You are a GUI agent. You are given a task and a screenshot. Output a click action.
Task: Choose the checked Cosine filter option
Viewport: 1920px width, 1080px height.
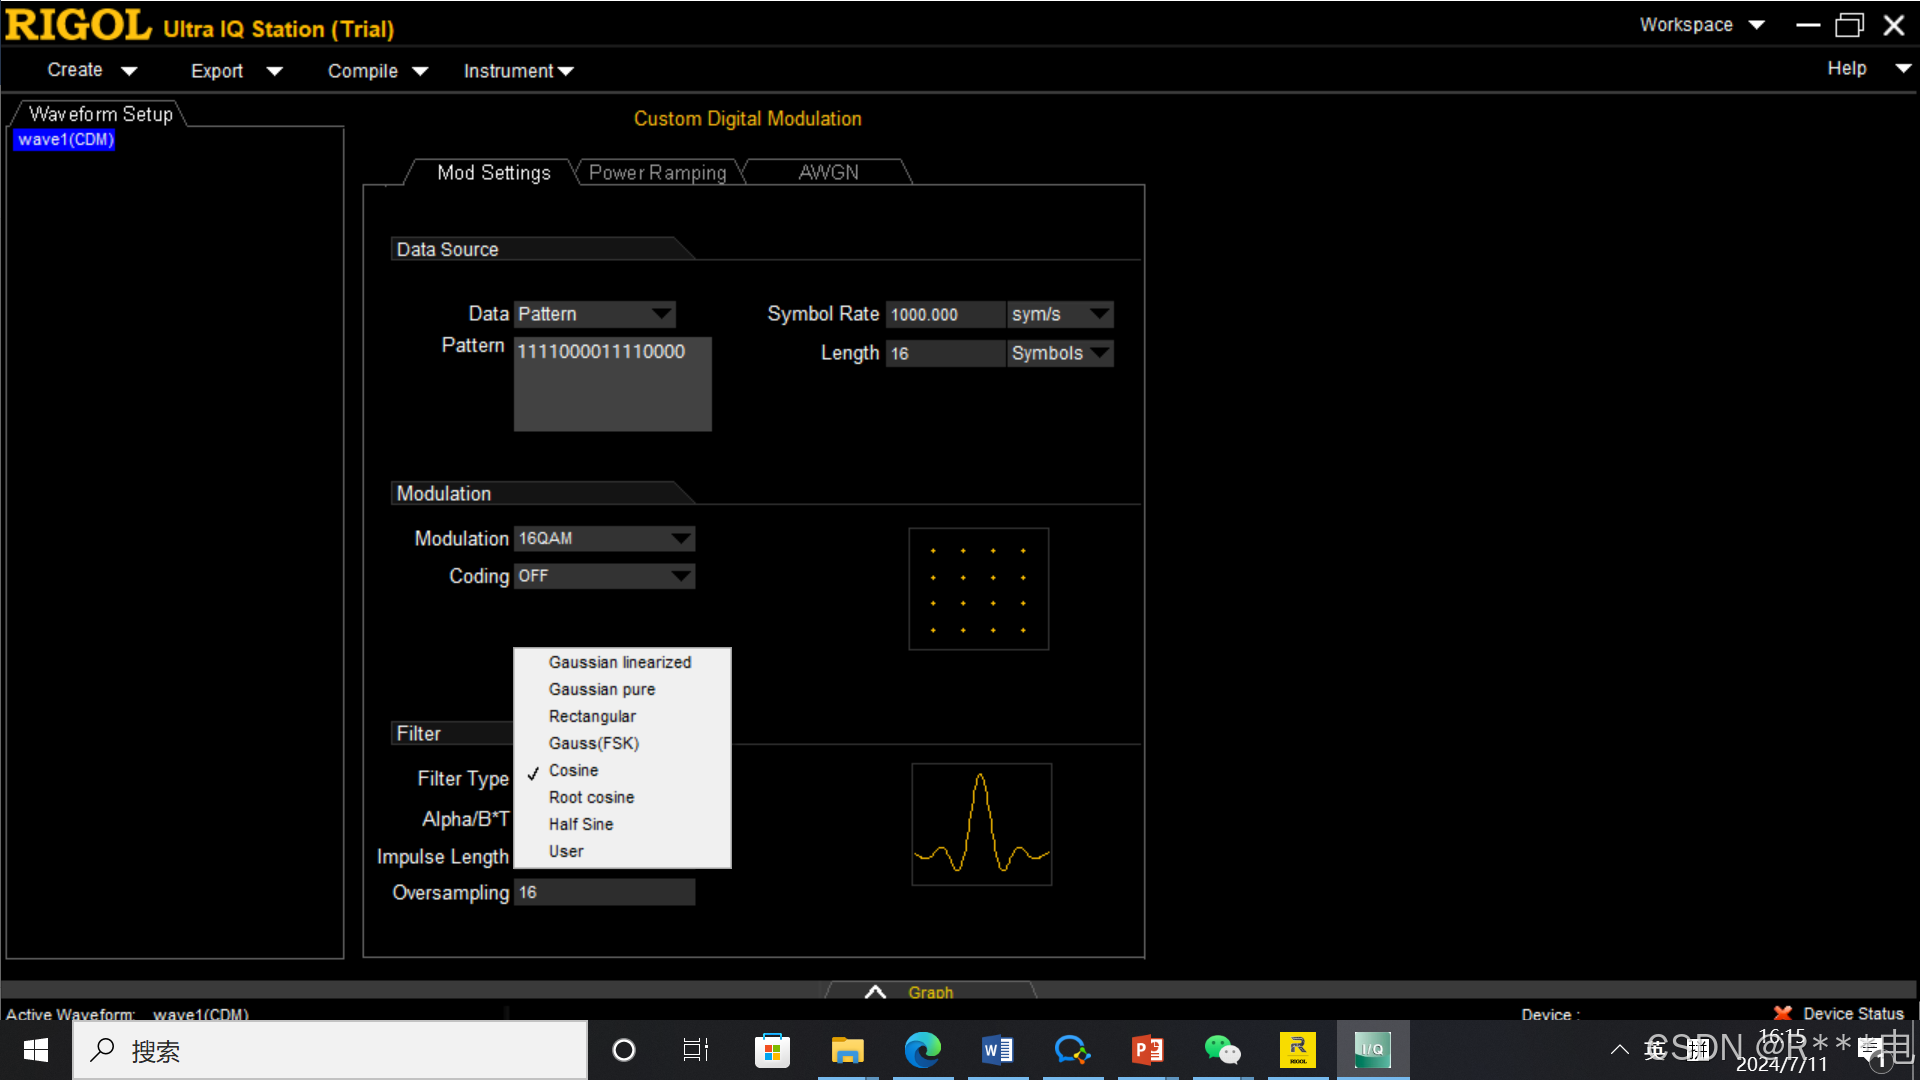coord(573,770)
